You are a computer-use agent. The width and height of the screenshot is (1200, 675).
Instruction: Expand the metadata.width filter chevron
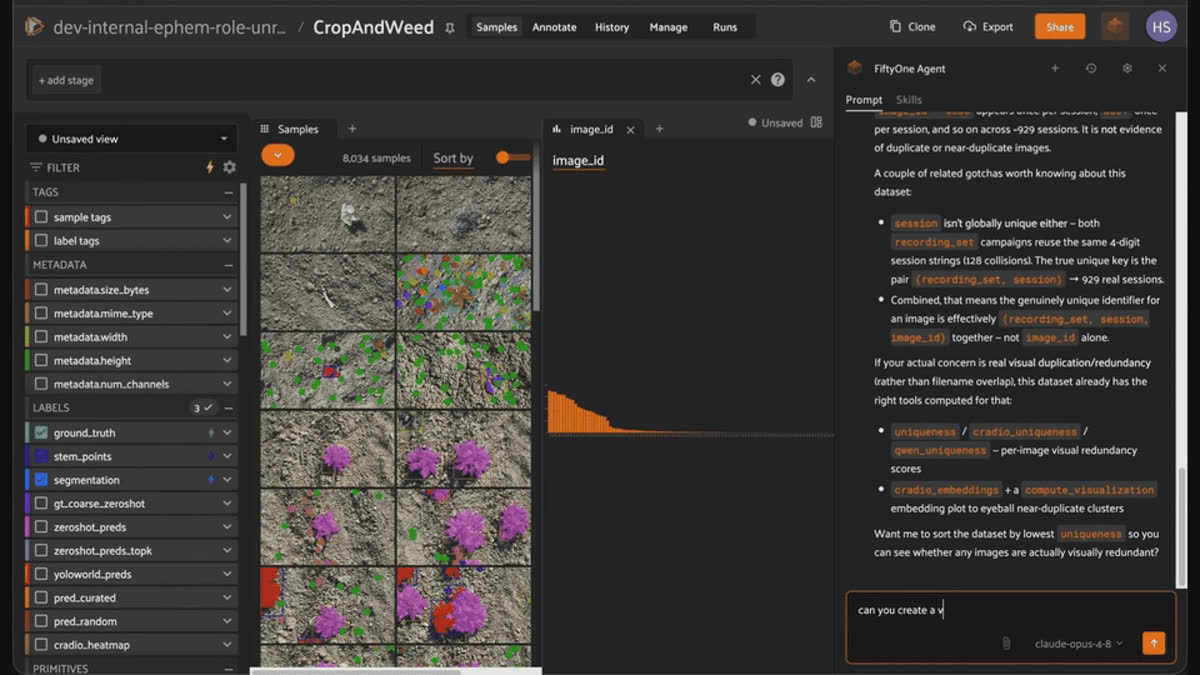click(227, 337)
